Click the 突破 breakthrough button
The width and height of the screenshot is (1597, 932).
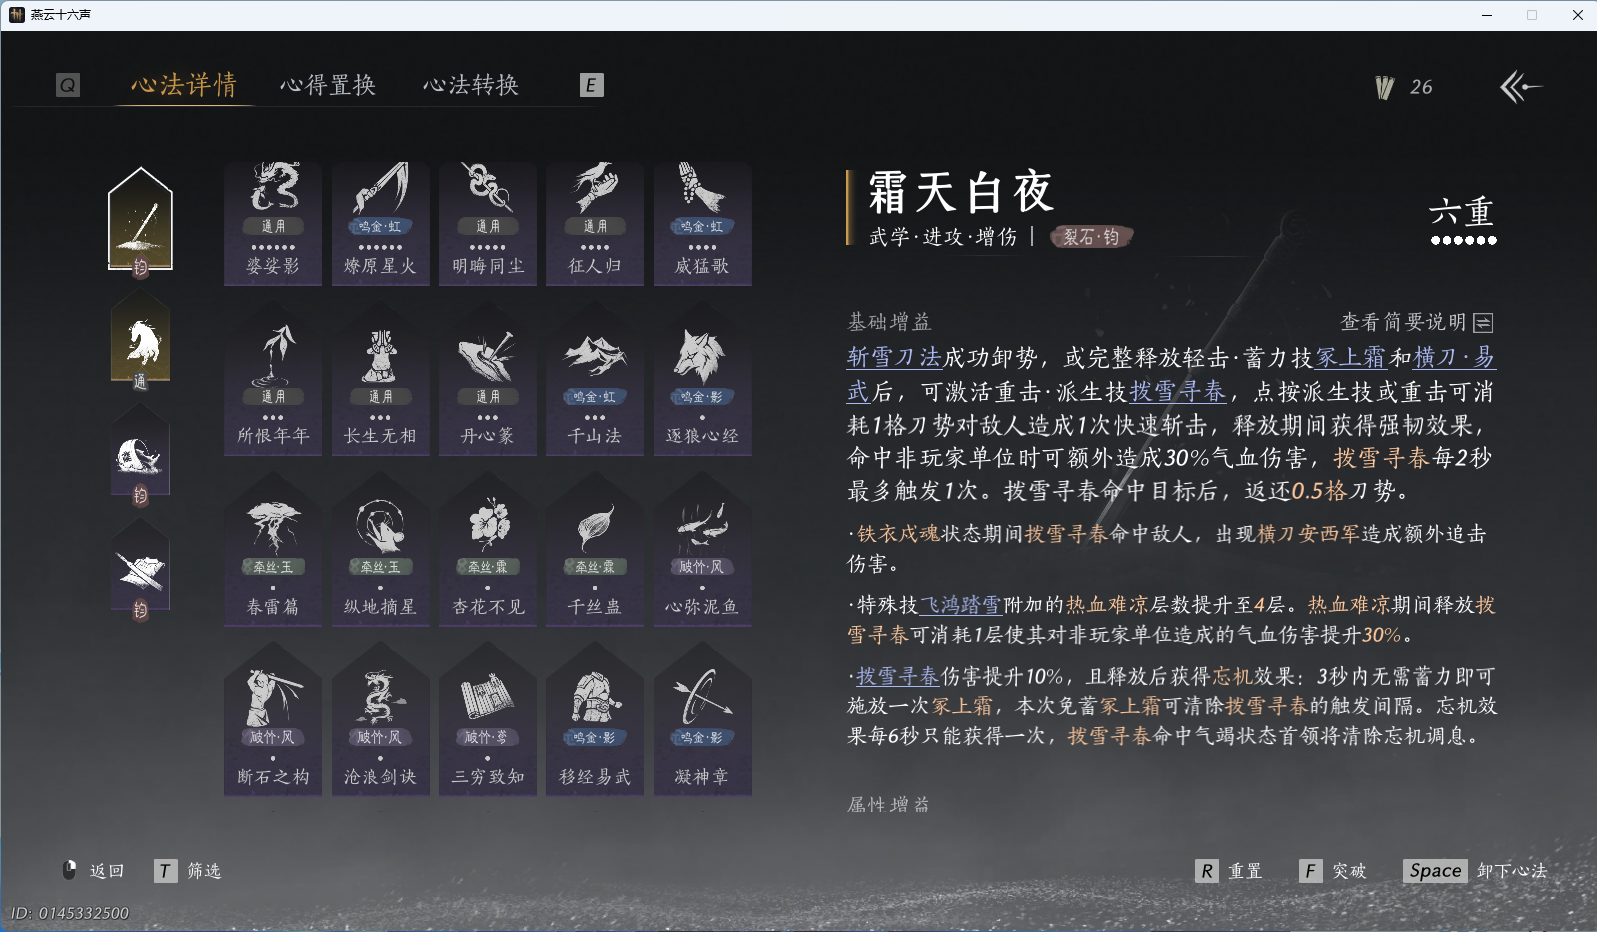tap(1333, 871)
